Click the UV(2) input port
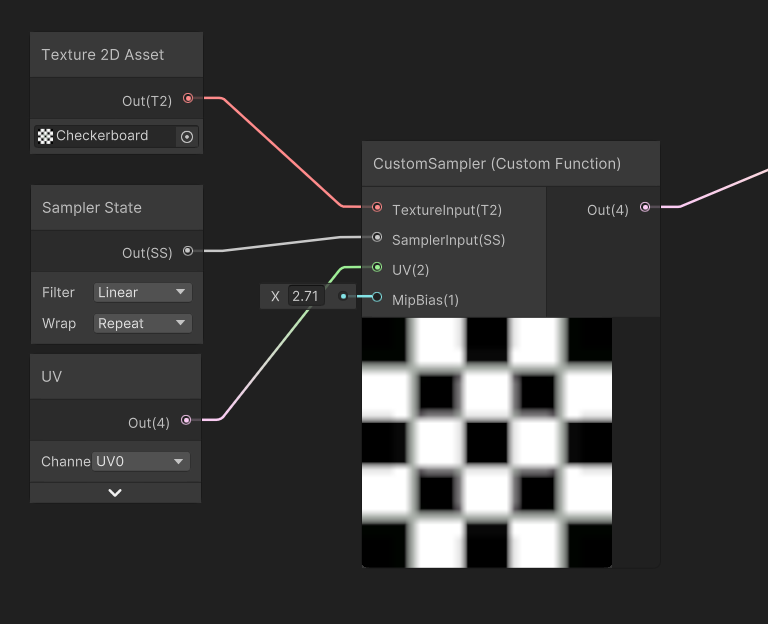 [377, 267]
